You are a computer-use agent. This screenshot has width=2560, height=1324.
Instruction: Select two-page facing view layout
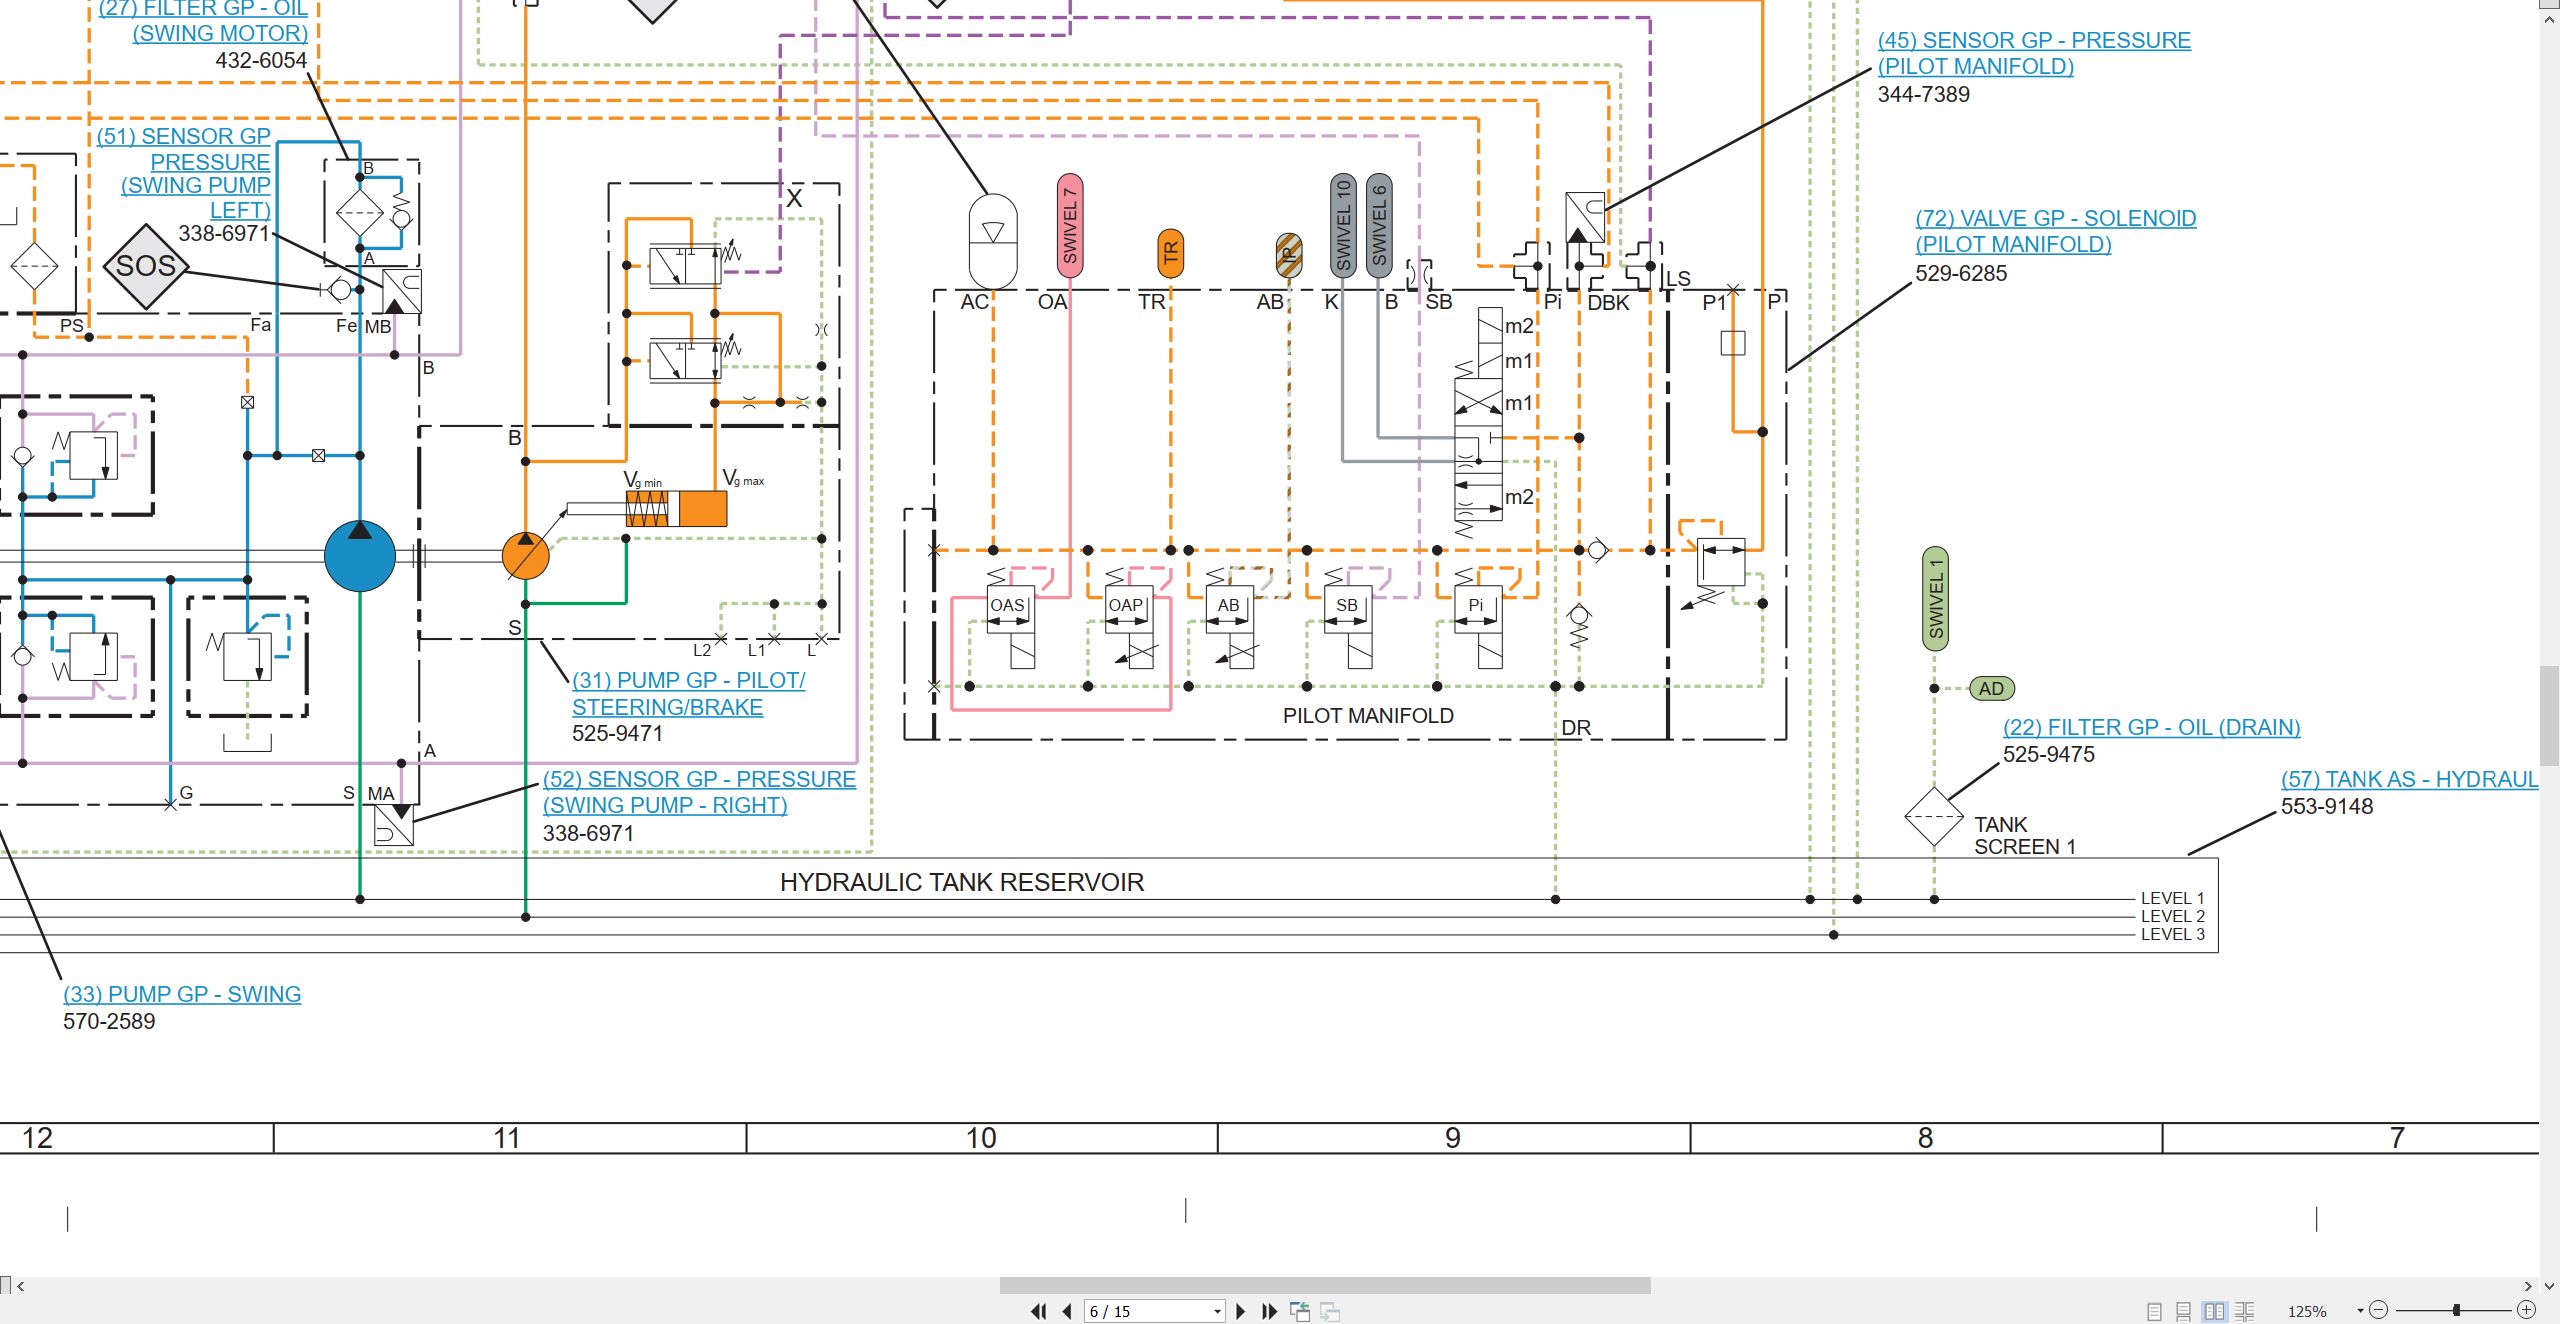coord(2214,1311)
